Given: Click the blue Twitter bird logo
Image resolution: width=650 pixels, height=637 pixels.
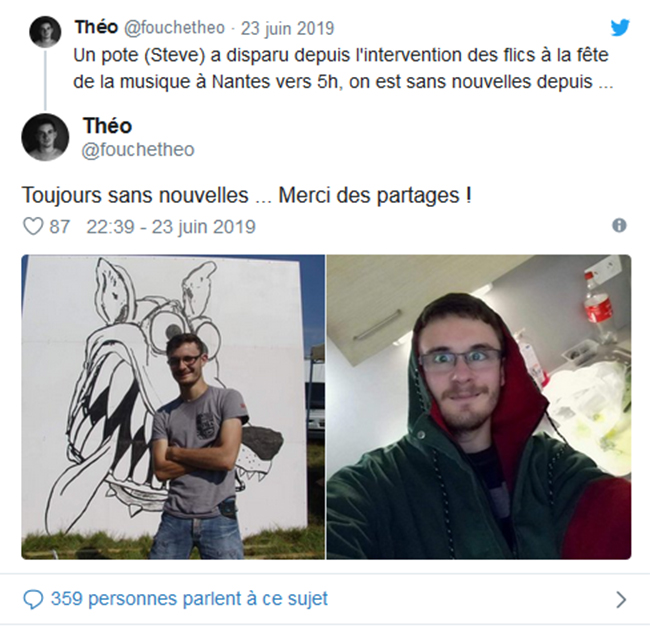Looking at the screenshot, I should [620, 28].
